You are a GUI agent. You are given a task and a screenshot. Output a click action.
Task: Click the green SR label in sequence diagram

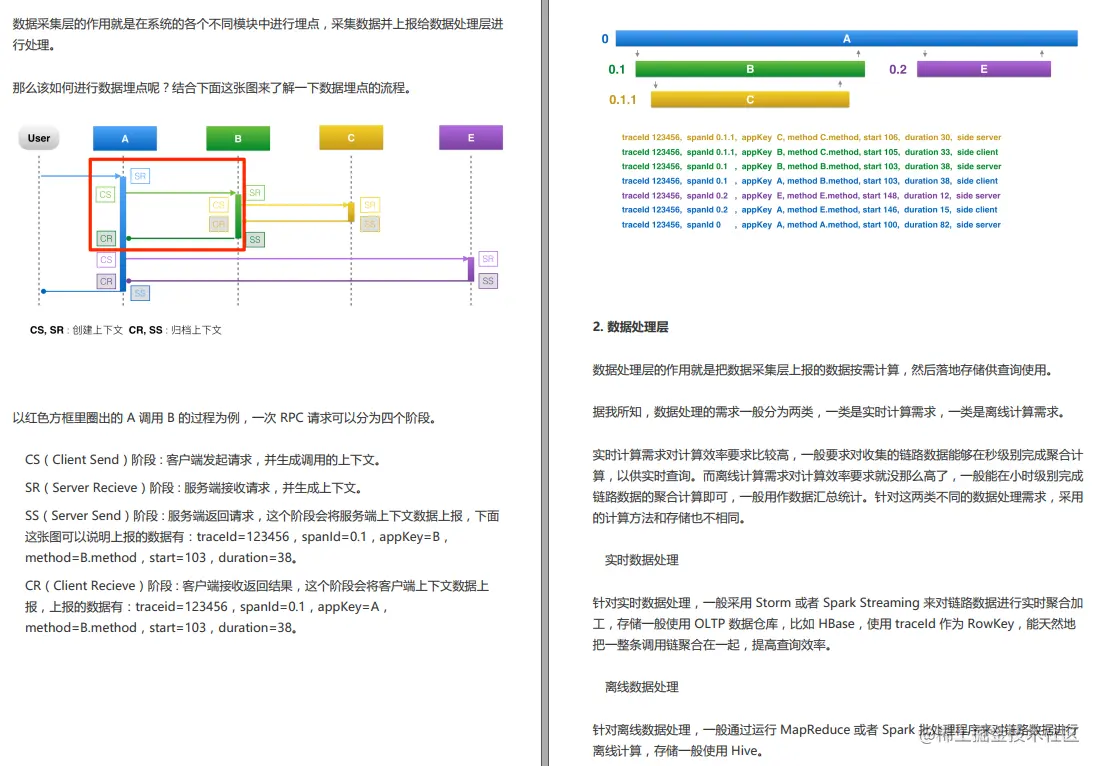[x=255, y=192]
